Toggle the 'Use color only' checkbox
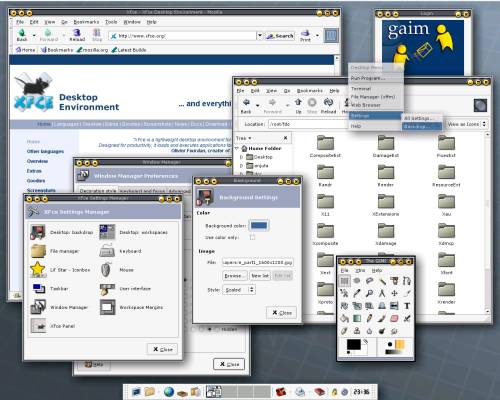Viewport: 500px width, 400px height. coord(252,237)
